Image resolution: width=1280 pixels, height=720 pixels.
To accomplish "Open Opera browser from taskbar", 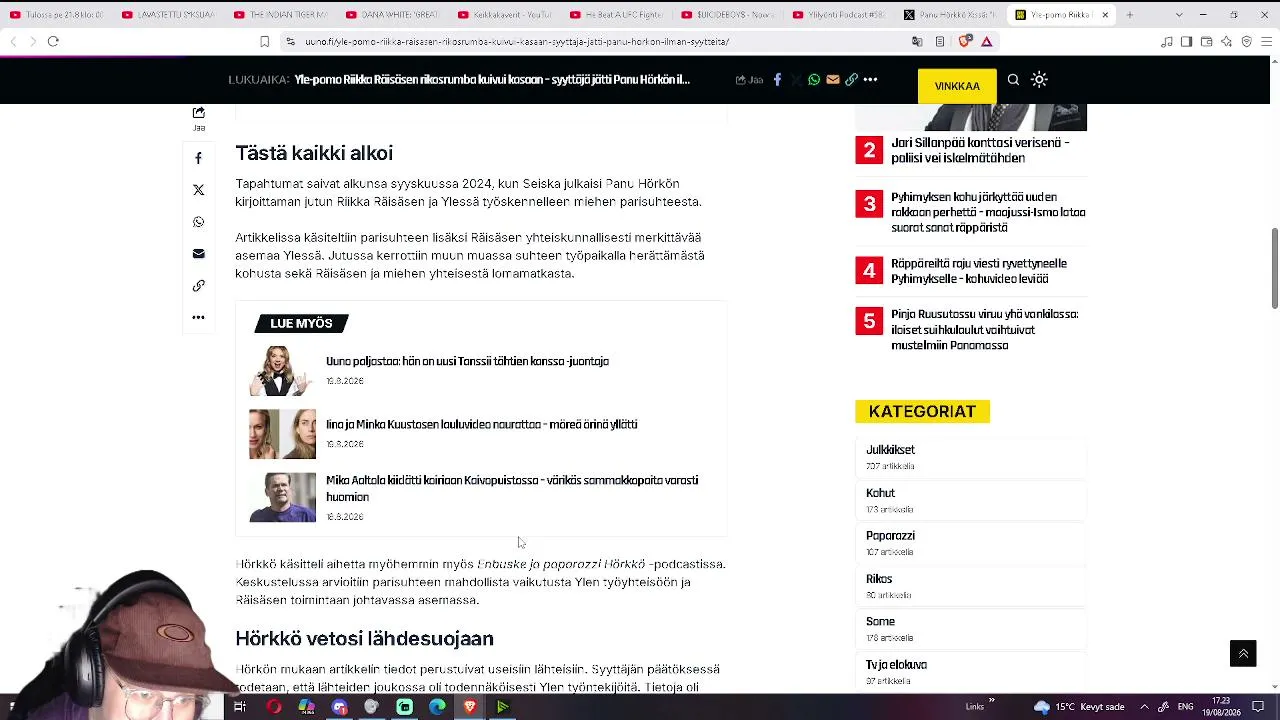I will coord(273,707).
